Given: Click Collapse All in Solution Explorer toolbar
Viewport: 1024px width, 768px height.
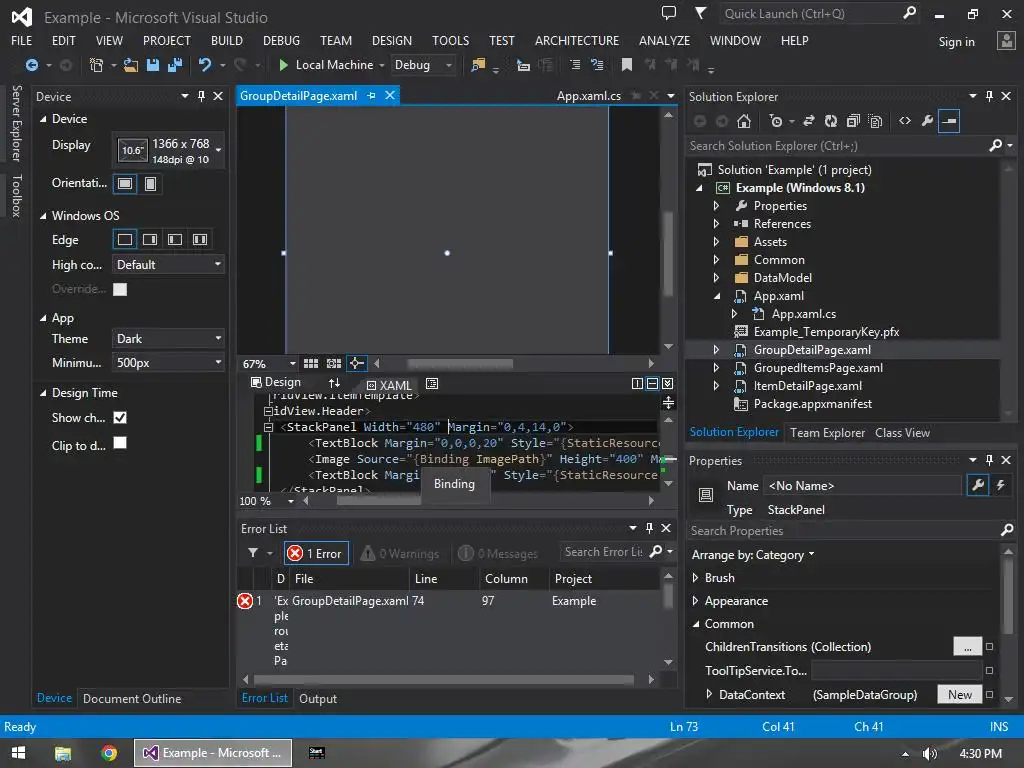Looking at the screenshot, I should click(853, 121).
